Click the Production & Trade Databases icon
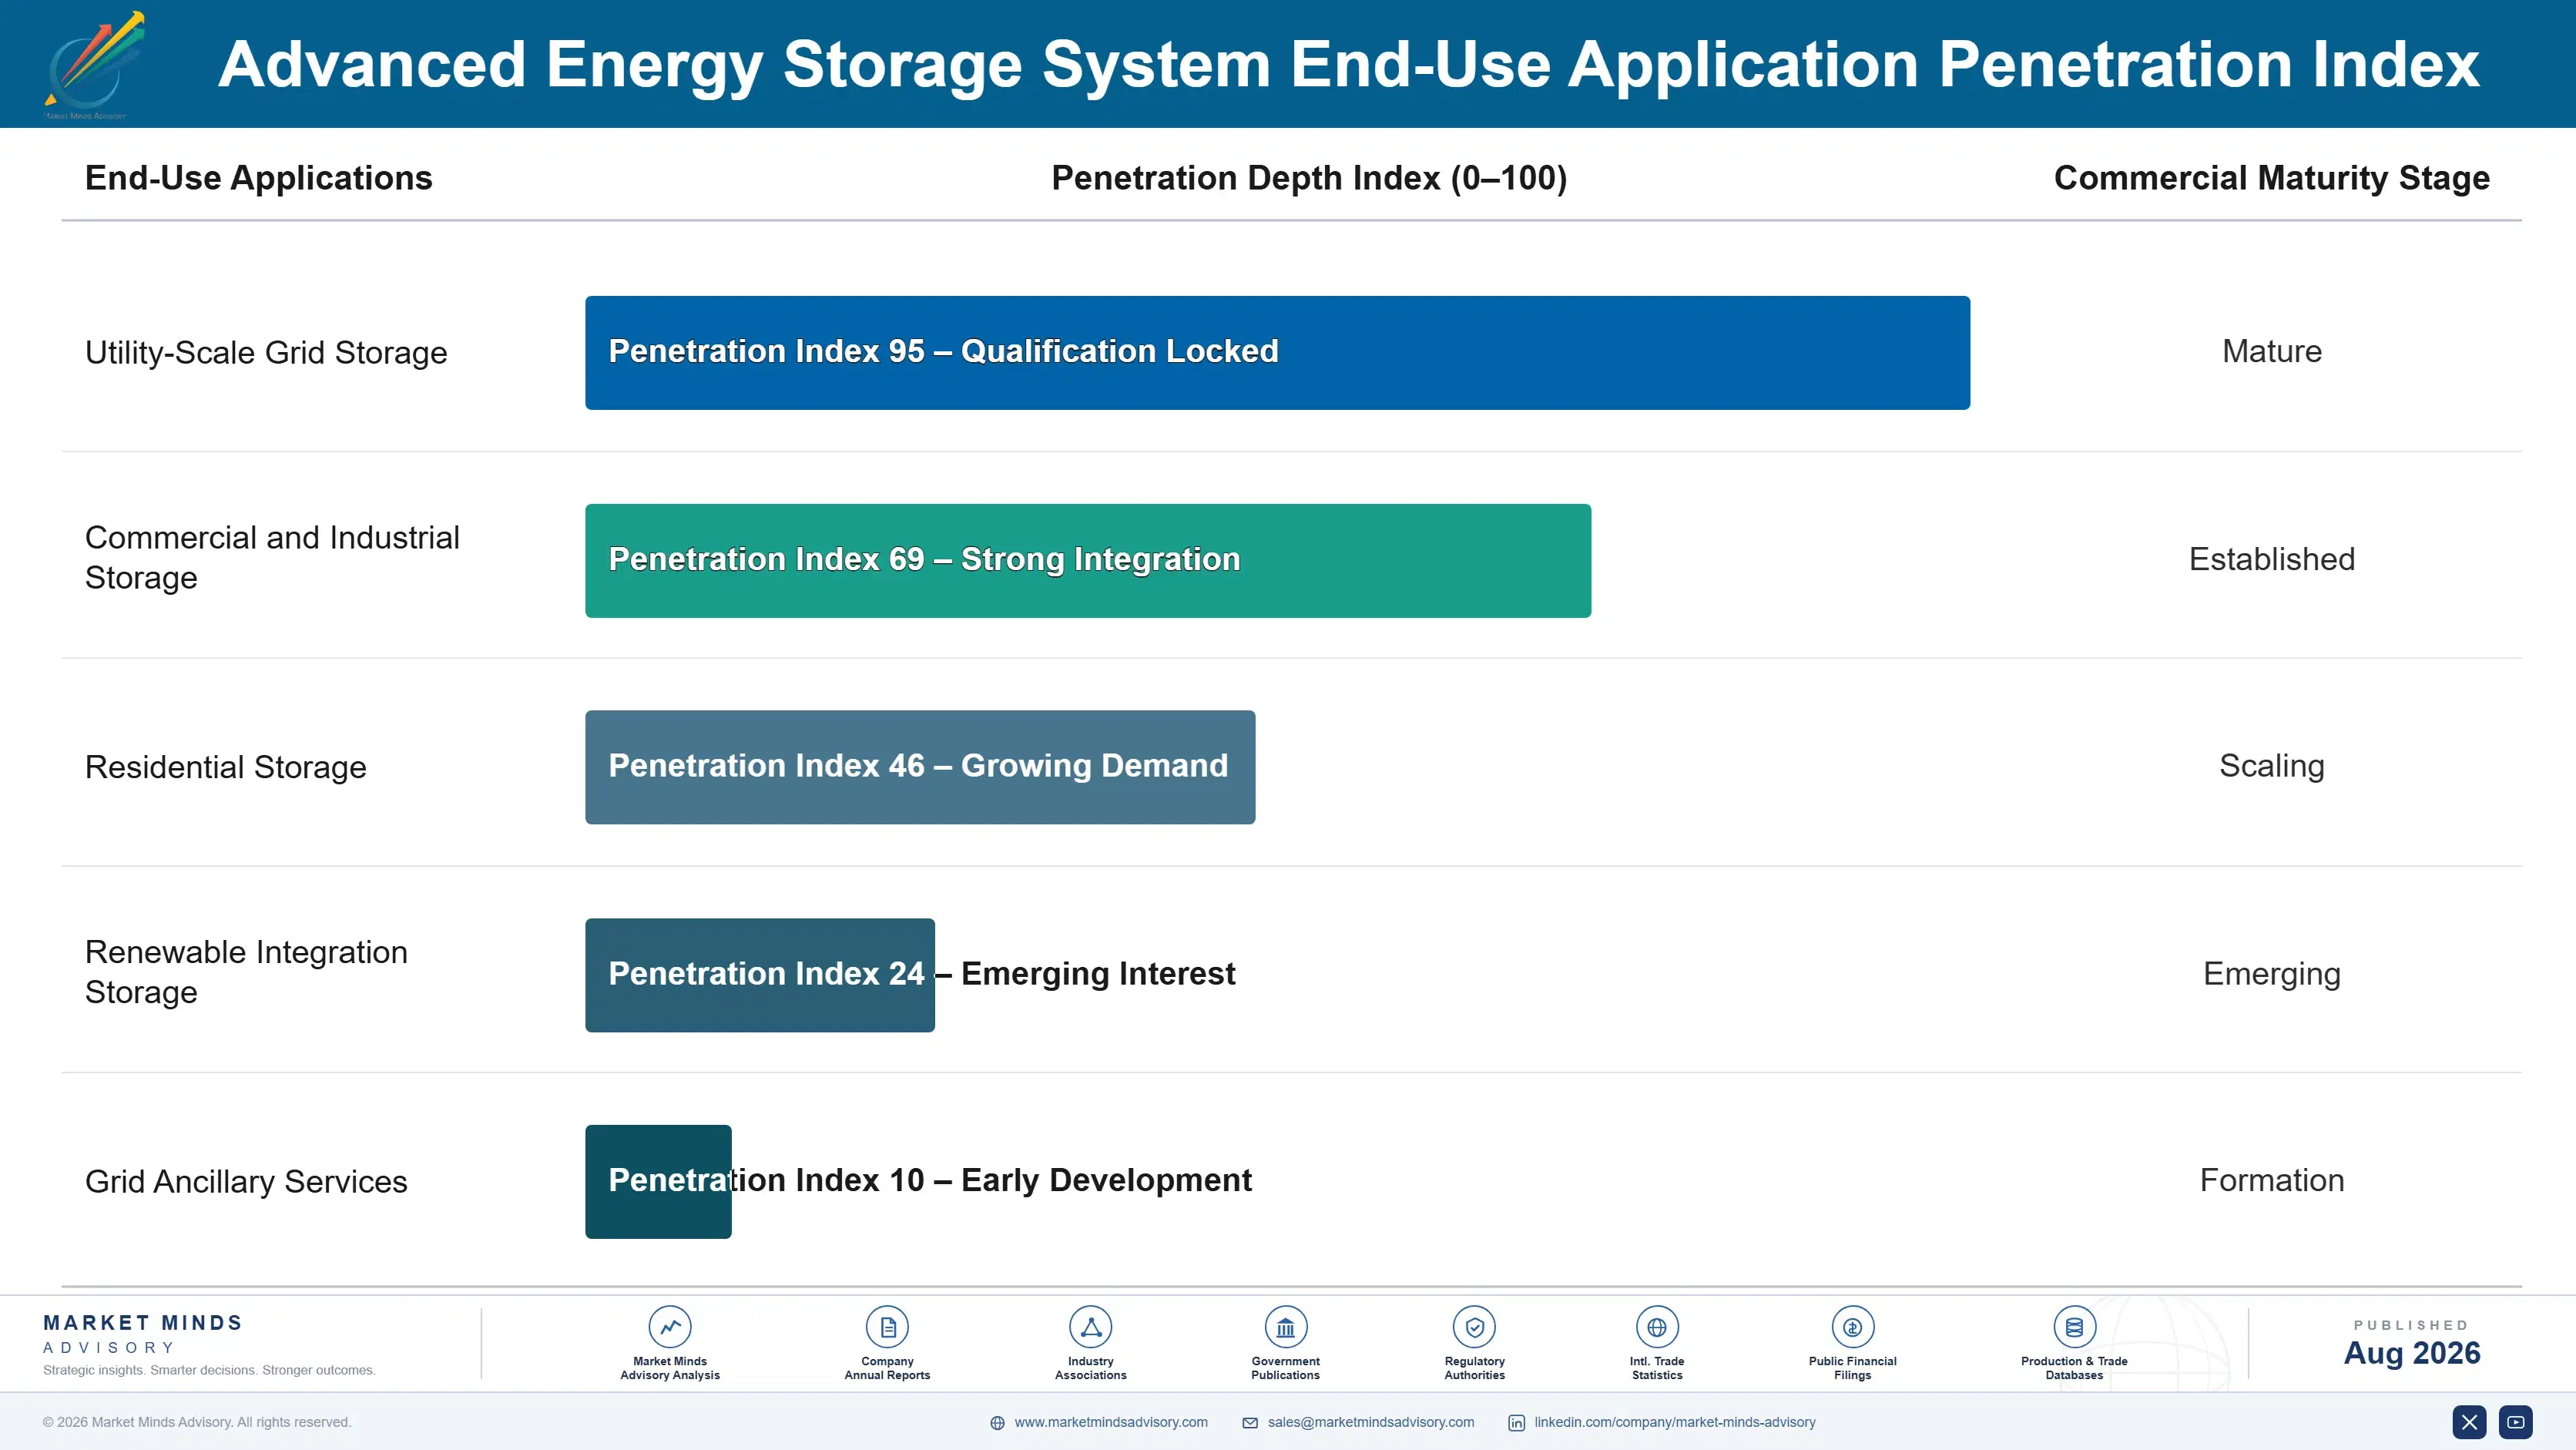The image size is (2576, 1450). (2074, 1327)
